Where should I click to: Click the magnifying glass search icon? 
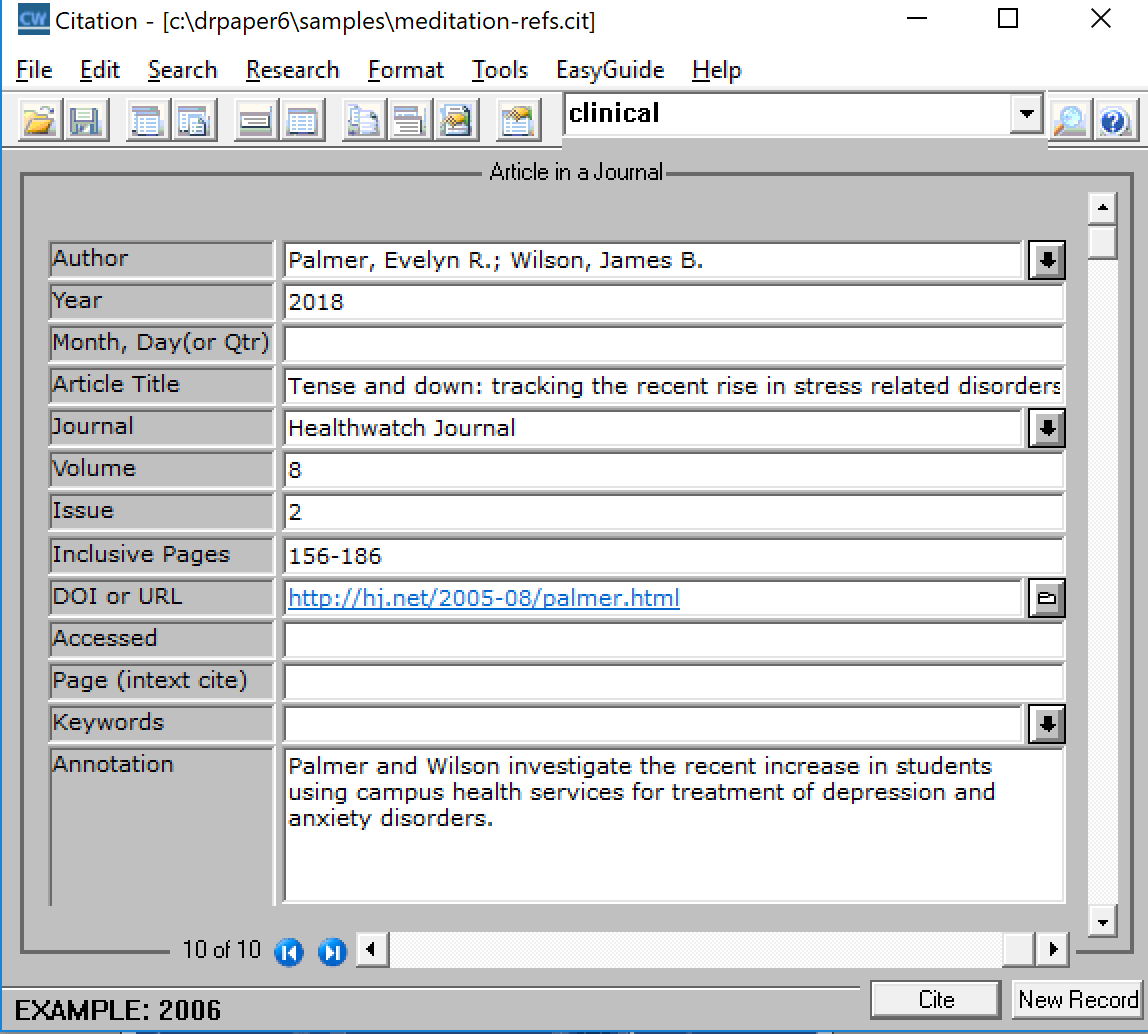1069,121
